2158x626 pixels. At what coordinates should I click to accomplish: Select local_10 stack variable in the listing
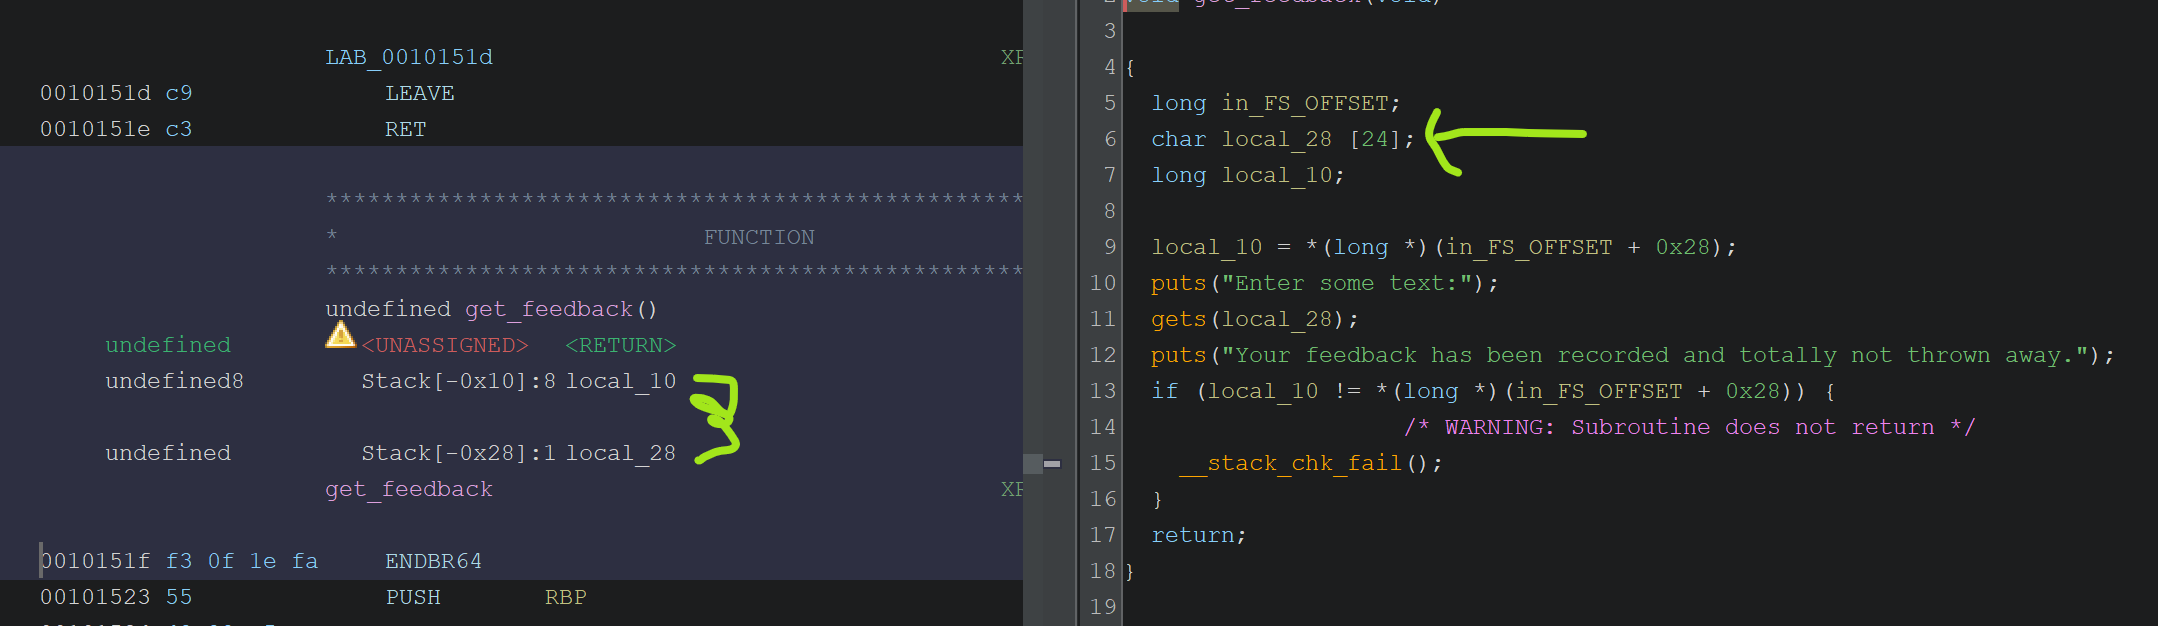click(620, 381)
